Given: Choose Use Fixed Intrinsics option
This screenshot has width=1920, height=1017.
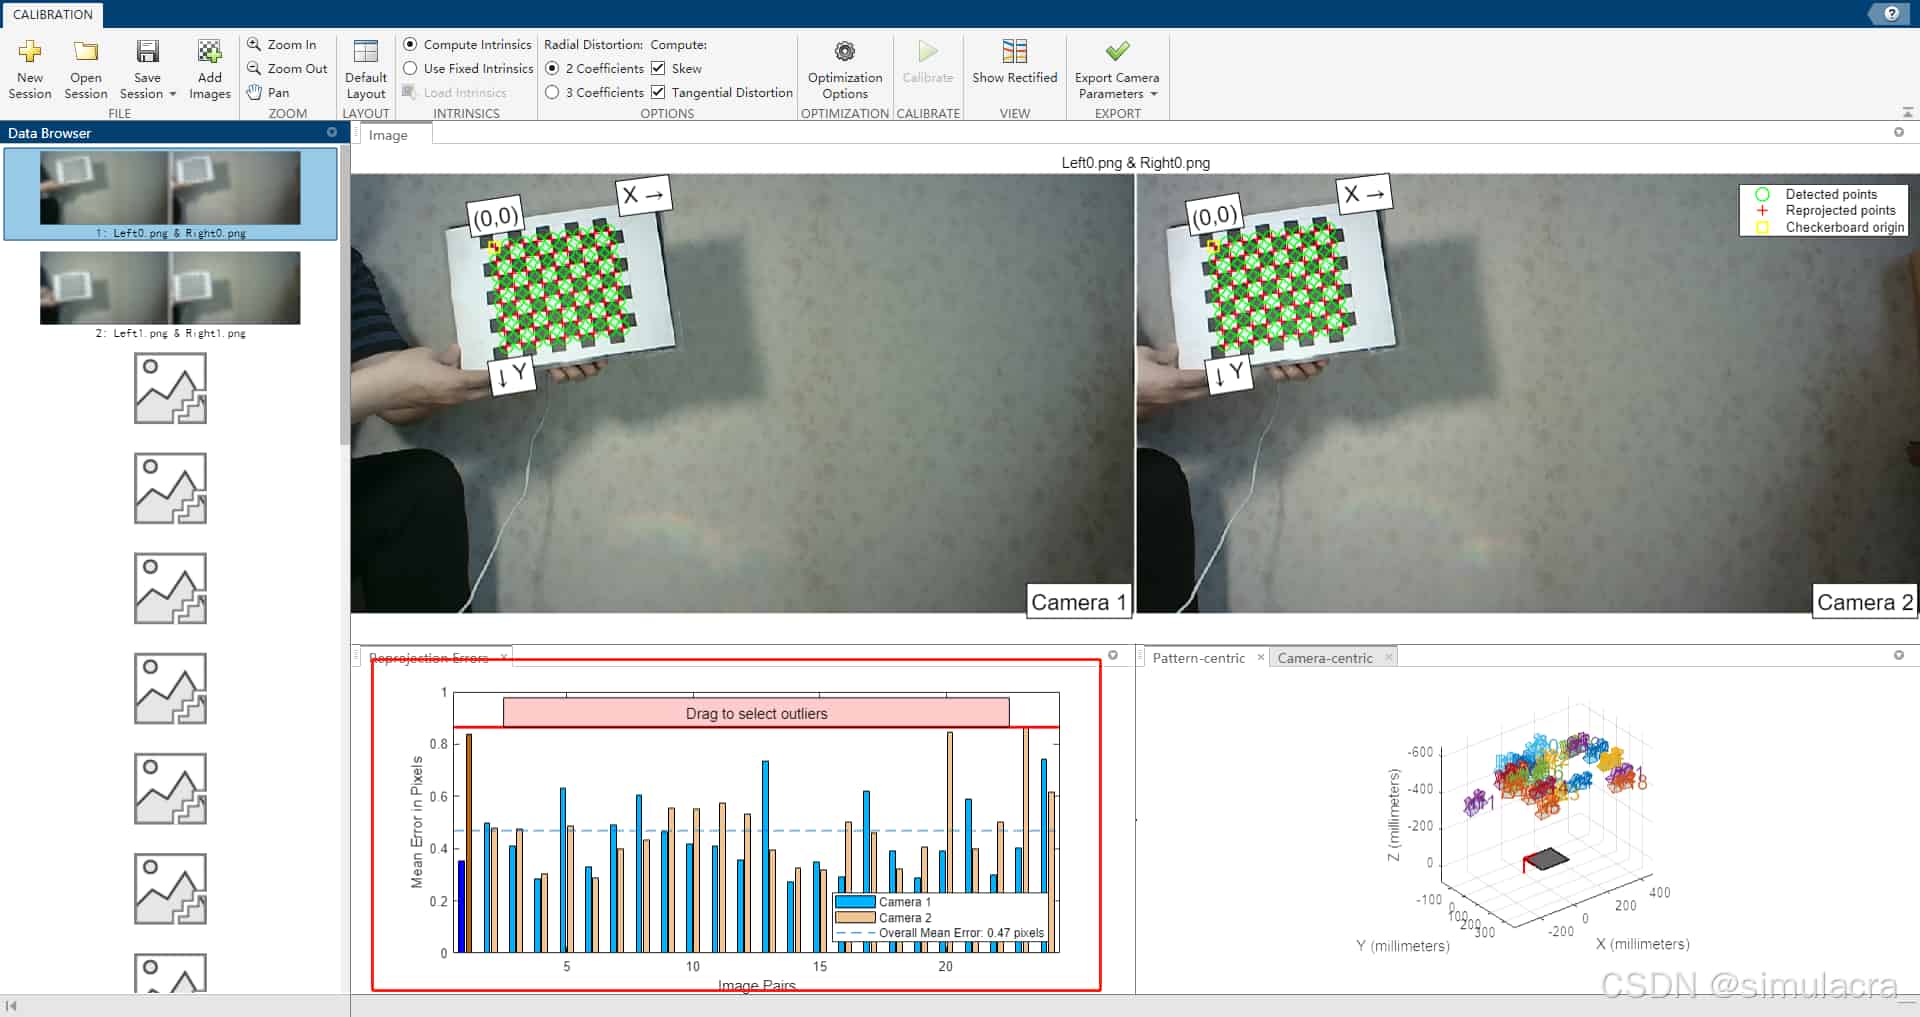Looking at the screenshot, I should [x=410, y=69].
